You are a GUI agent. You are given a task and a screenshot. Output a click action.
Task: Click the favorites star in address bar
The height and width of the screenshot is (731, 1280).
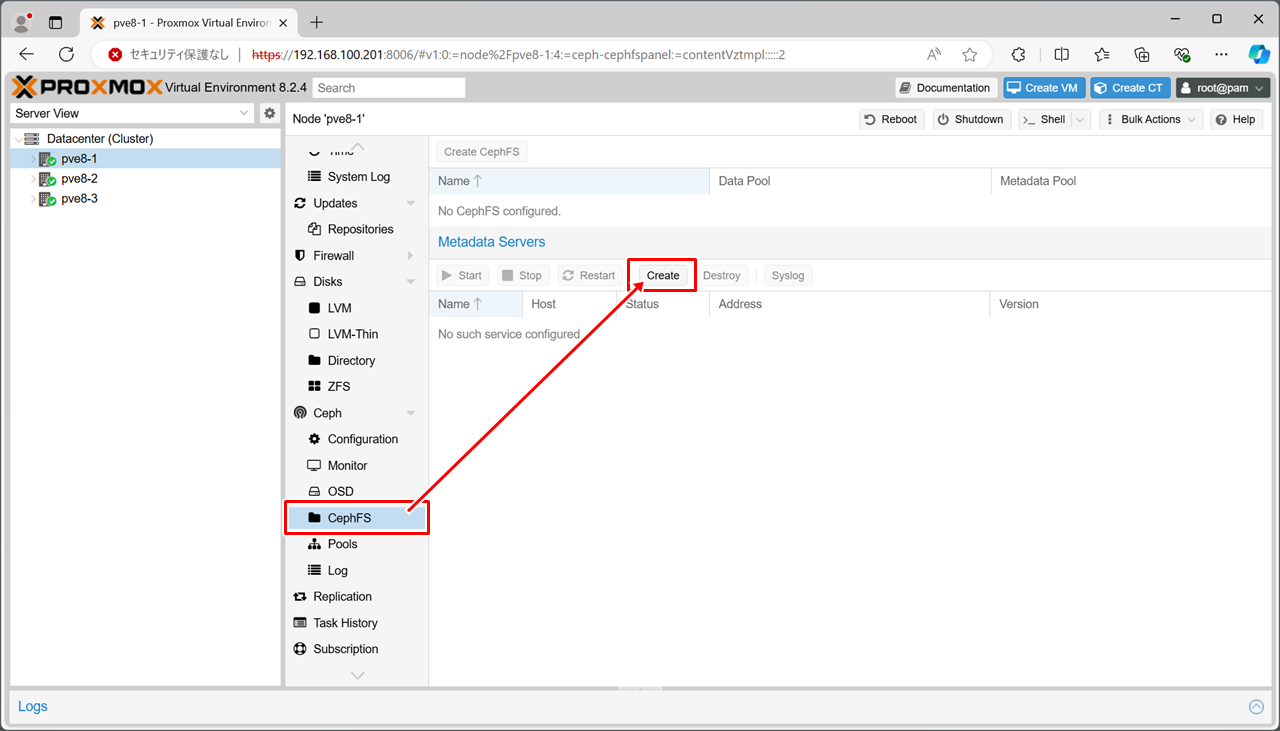969,55
